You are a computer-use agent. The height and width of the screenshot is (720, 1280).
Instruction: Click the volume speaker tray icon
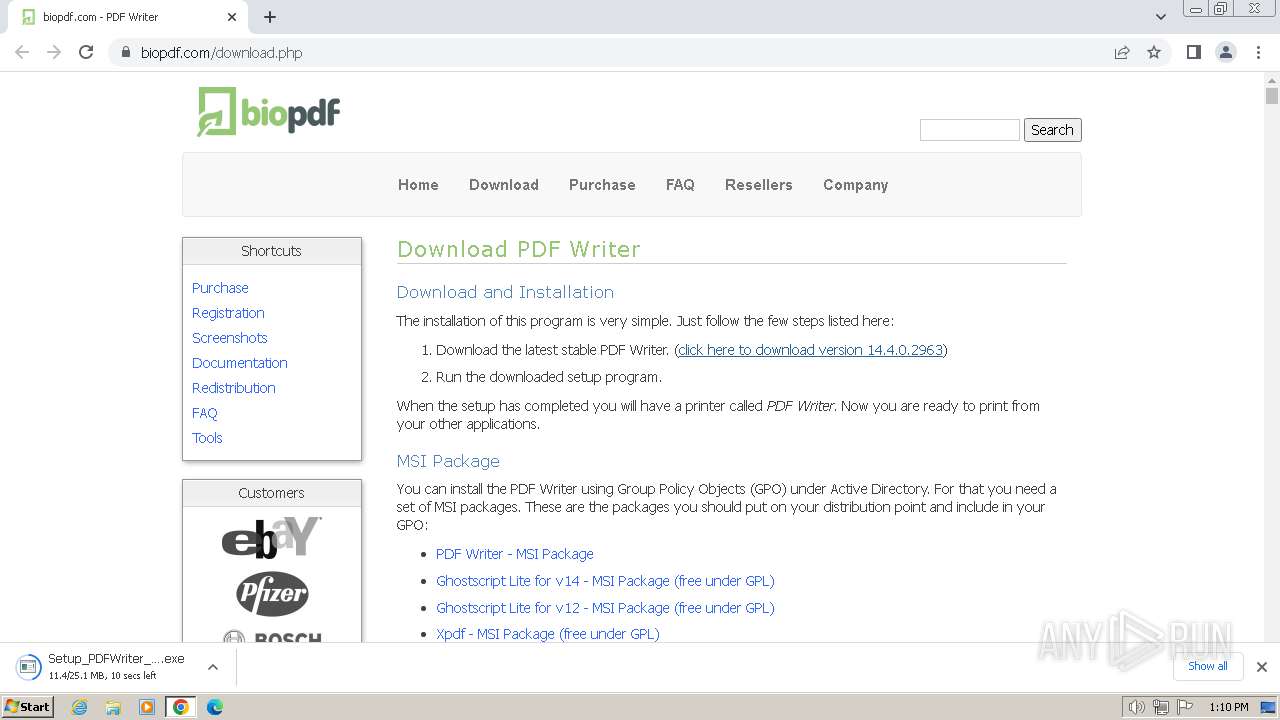1136,707
